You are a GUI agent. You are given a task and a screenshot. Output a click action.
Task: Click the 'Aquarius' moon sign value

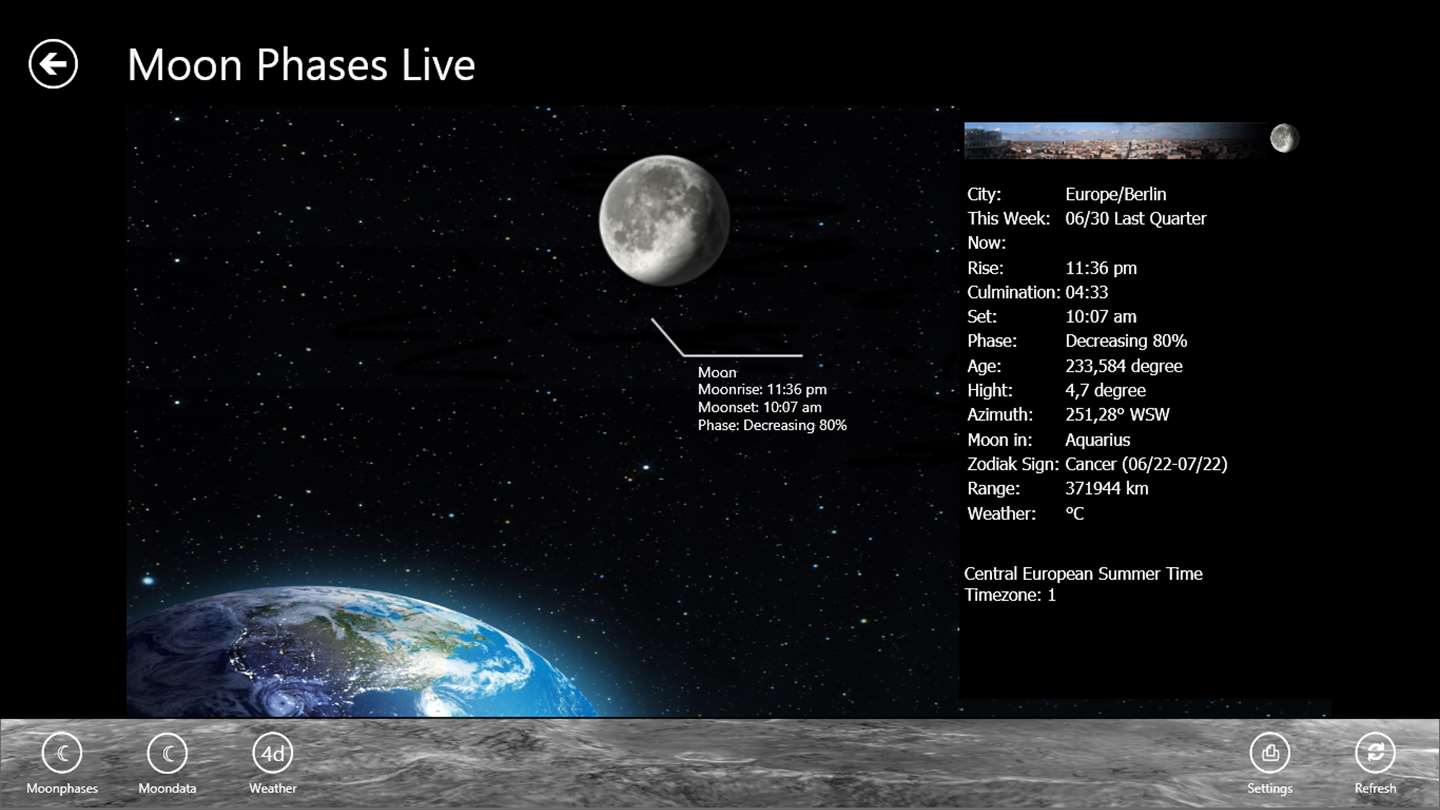1098,439
